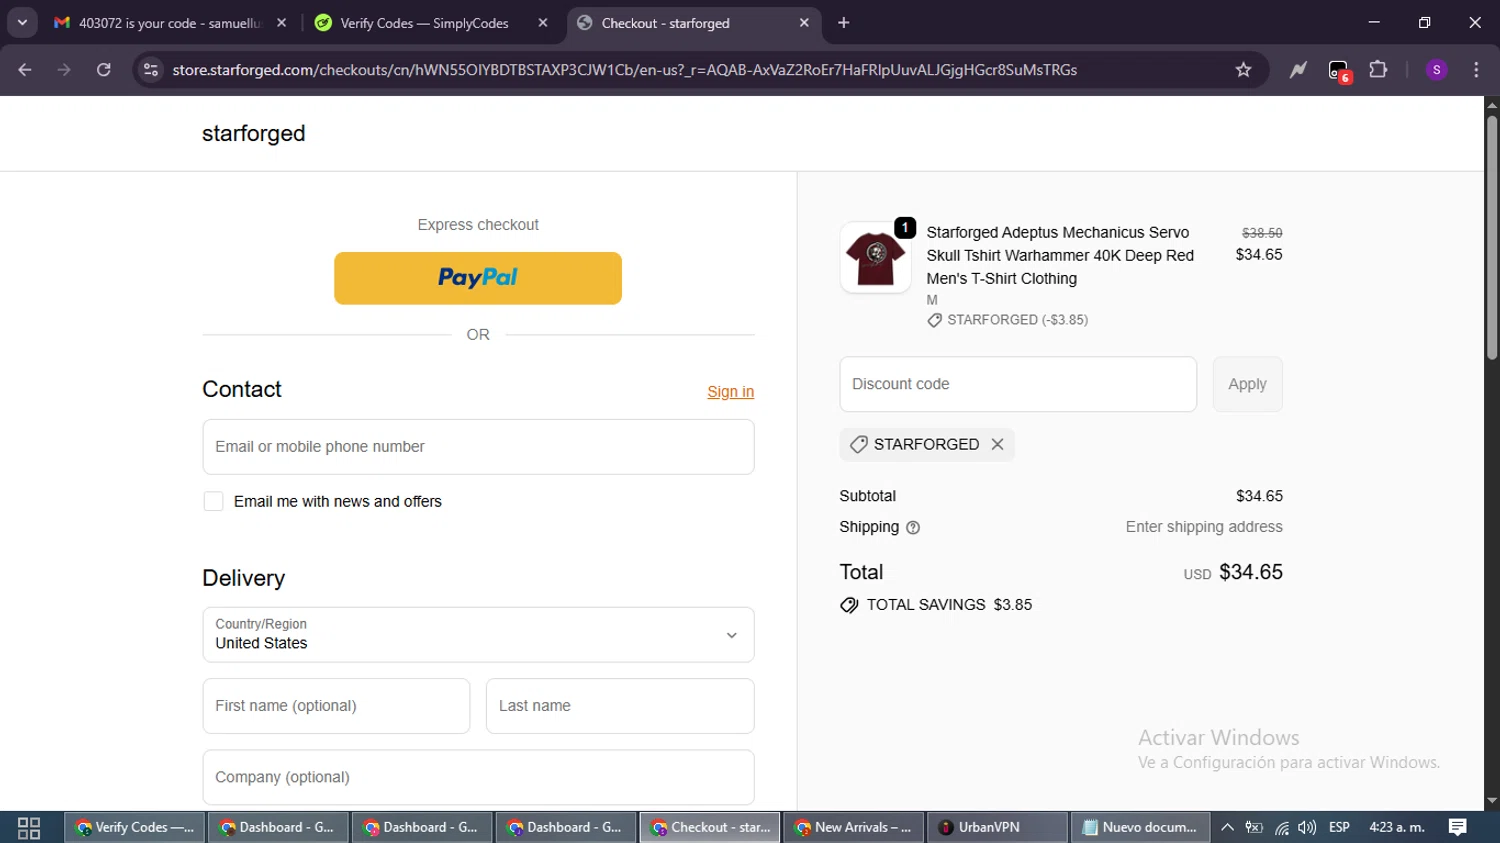
Task: Open New Arrivals taskbar window
Action: tap(854, 828)
